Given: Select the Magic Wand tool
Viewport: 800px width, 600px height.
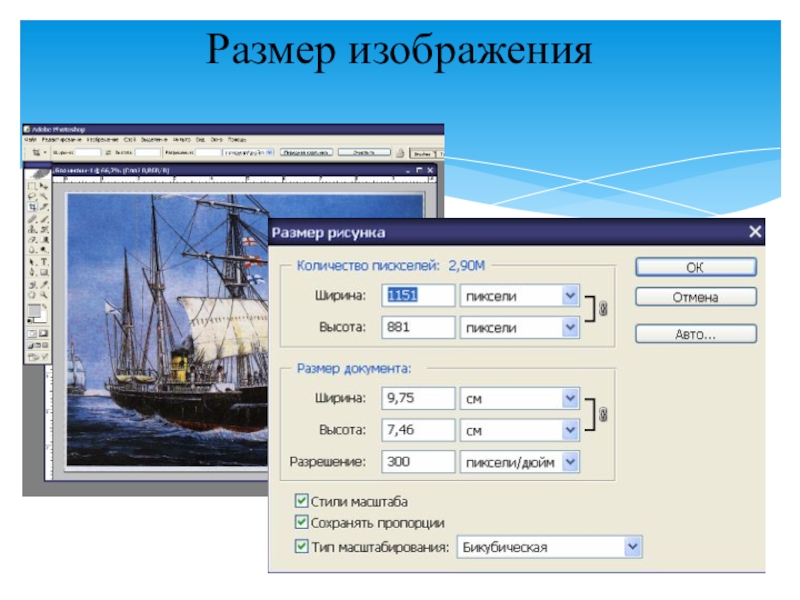Looking at the screenshot, I should tap(44, 195).
